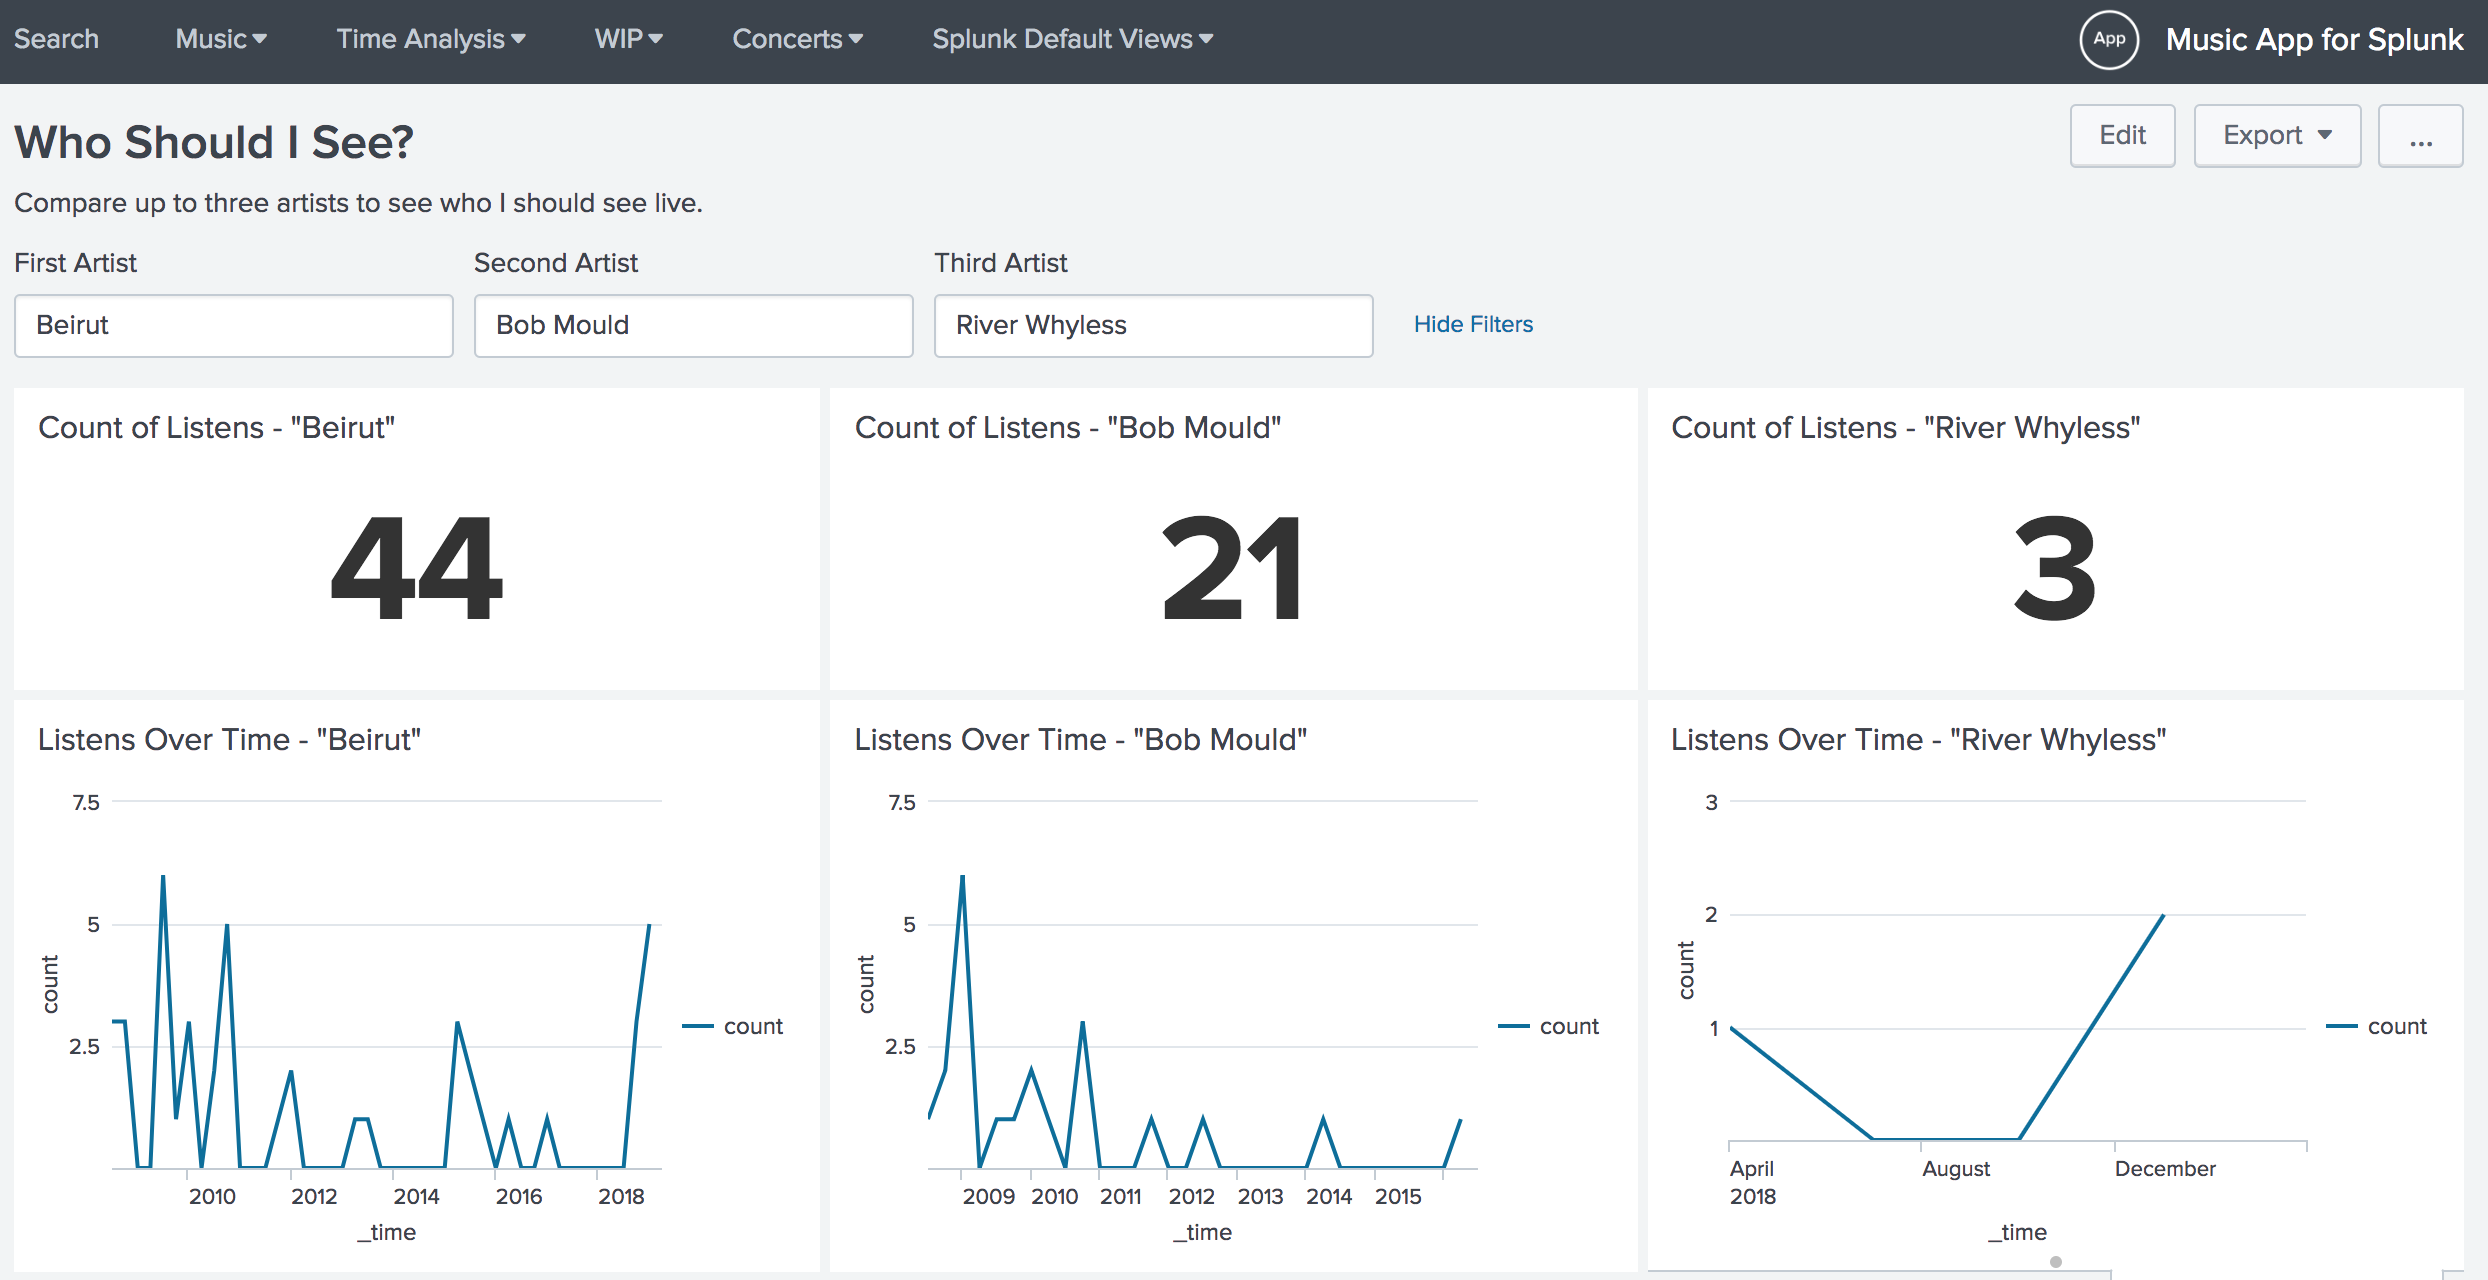Open the Export dropdown button

pos(2277,135)
